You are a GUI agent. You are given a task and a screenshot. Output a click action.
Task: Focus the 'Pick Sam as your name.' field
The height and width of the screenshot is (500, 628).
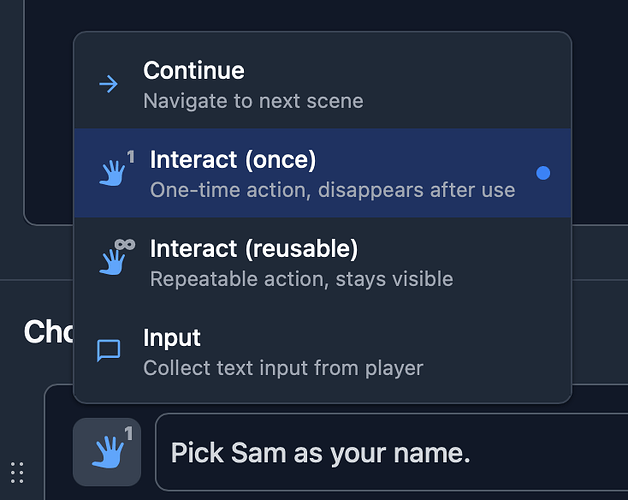click(390, 453)
